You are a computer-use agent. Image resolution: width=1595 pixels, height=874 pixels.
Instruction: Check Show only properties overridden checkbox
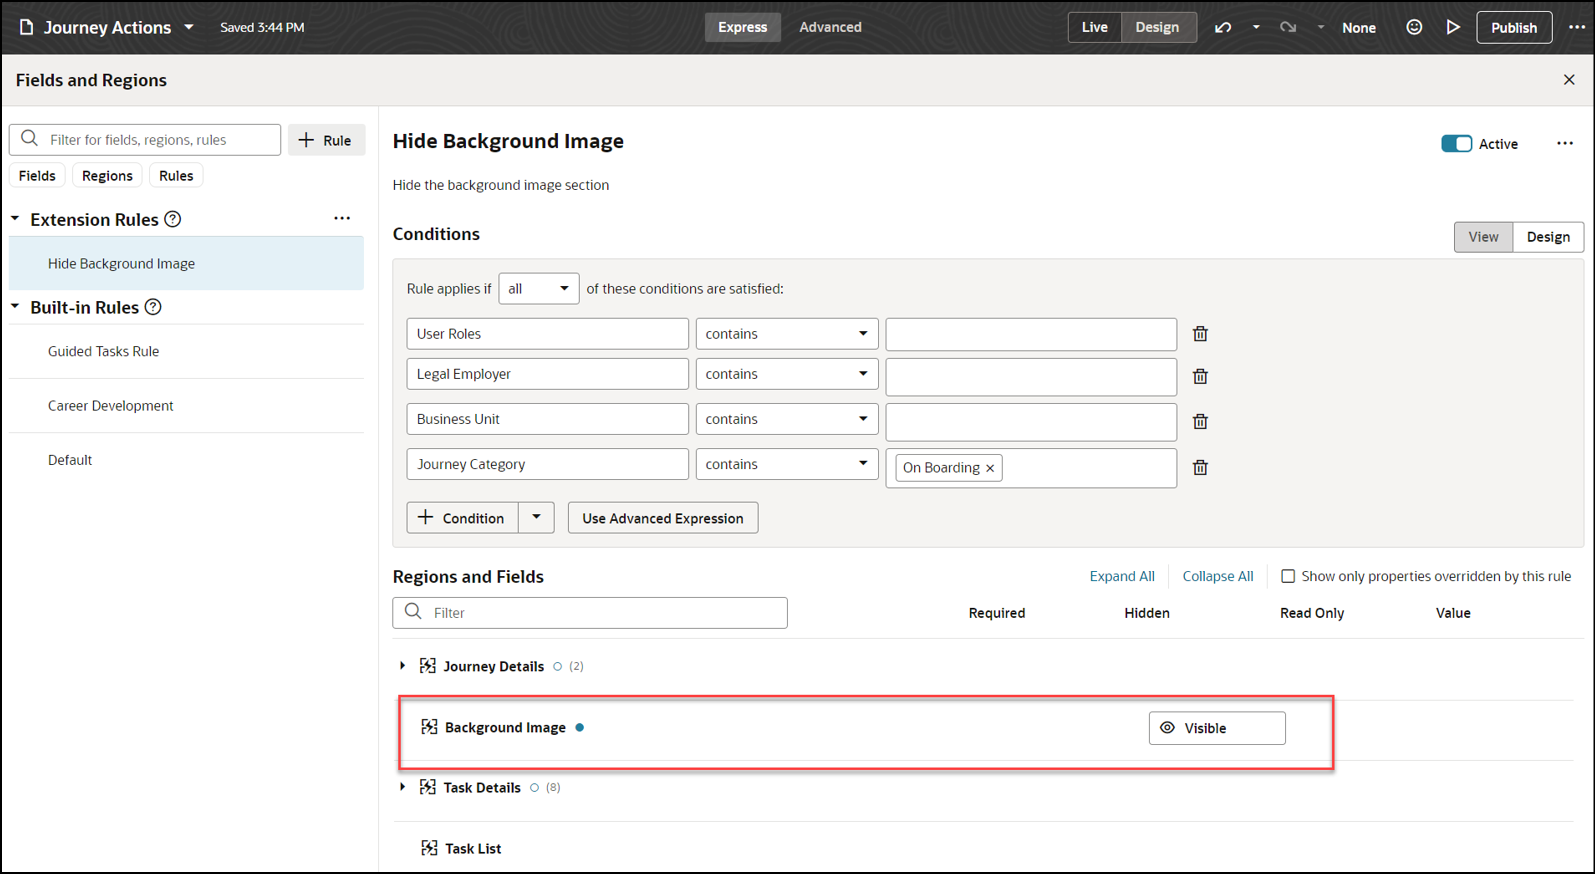pyautogui.click(x=1288, y=576)
